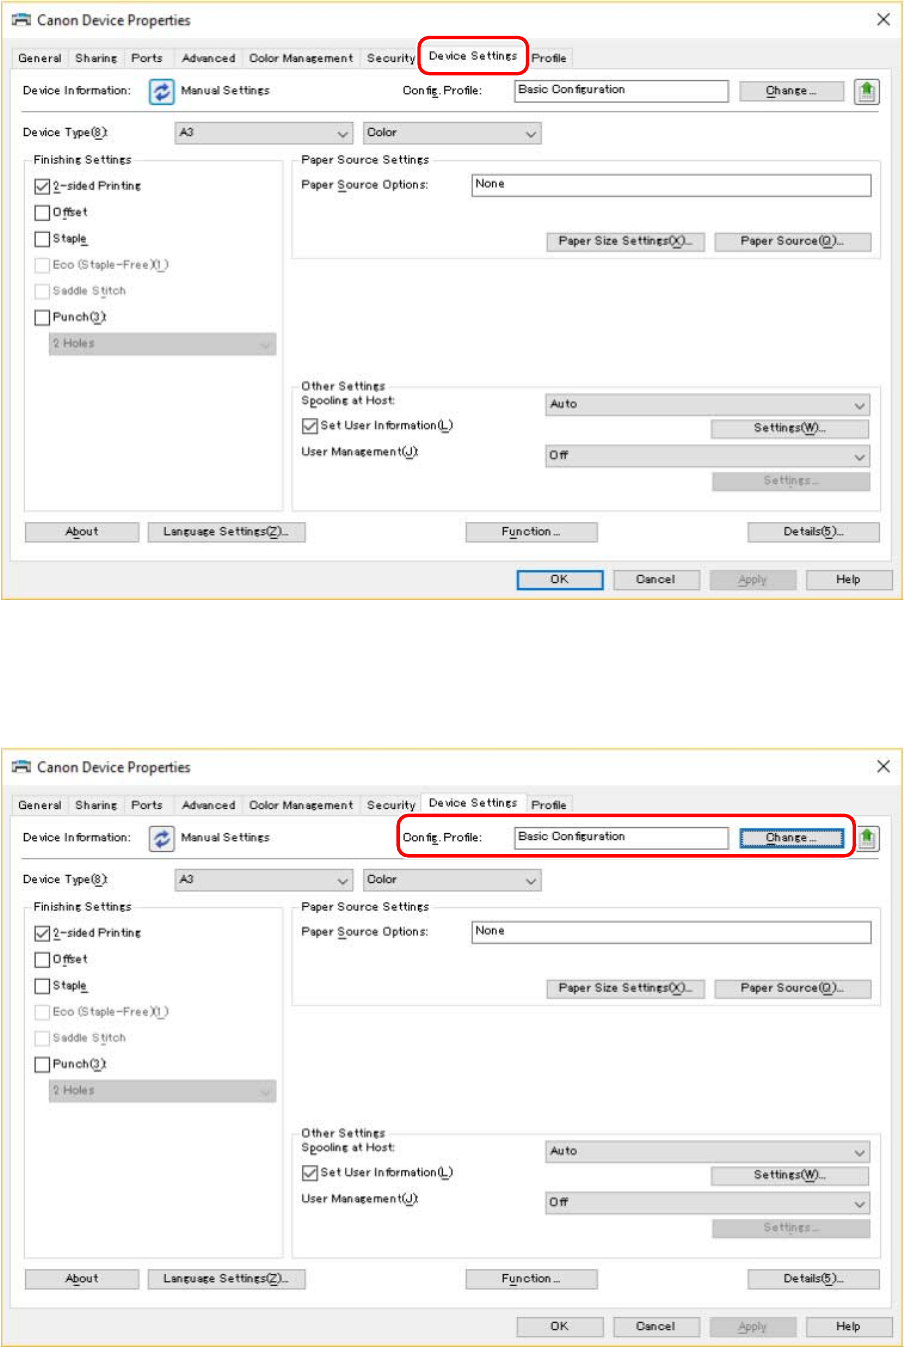Screen dimensions: 904x1347
Task: Open Color dropdown in lower dialog
Action: (452, 880)
